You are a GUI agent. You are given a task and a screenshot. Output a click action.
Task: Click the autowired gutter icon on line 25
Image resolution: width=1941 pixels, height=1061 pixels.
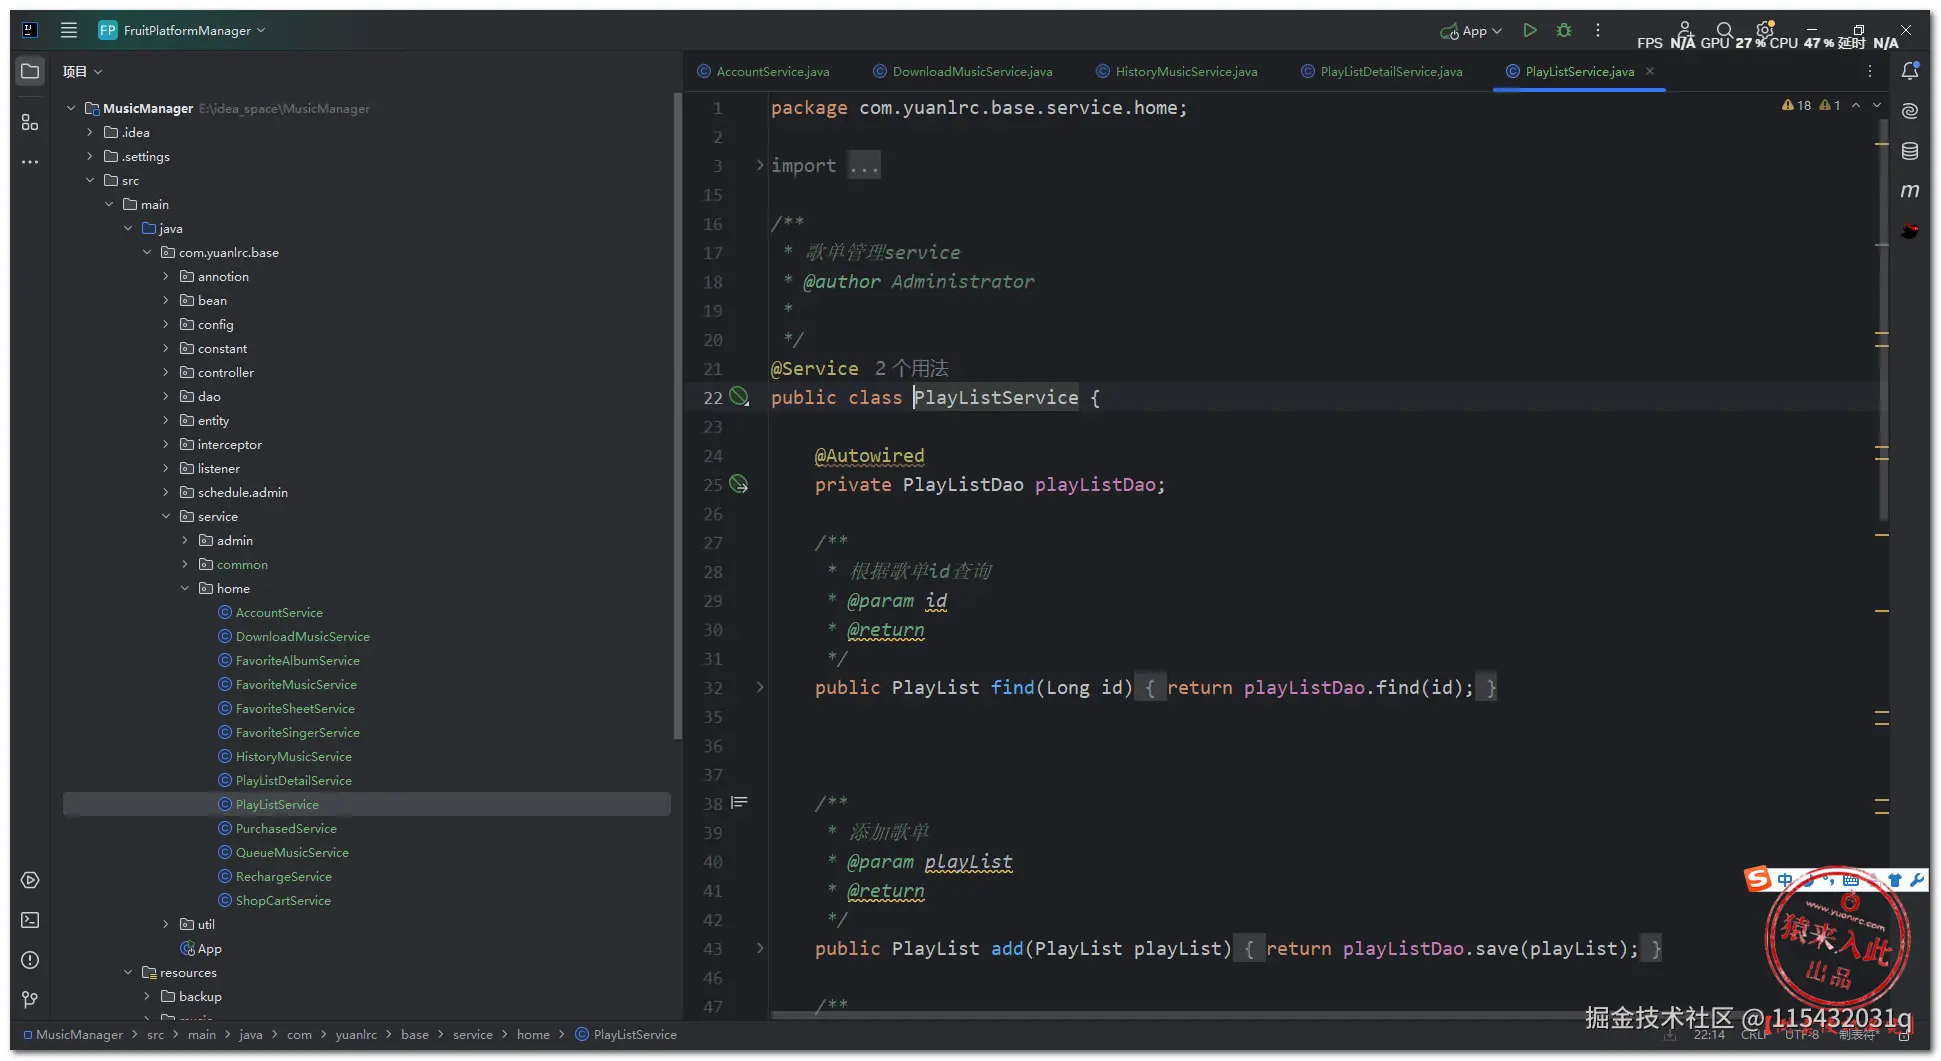739,484
